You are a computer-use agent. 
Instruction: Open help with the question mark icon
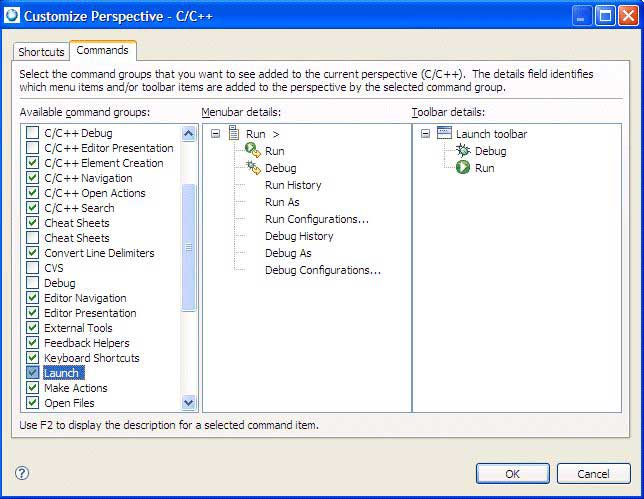click(x=22, y=473)
